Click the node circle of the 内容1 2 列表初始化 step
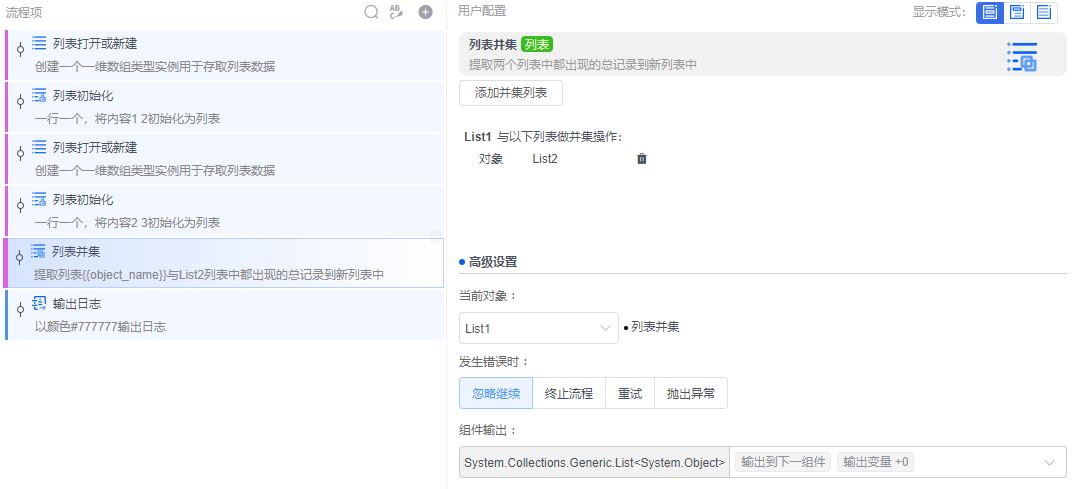1076x489 pixels. 20,102
